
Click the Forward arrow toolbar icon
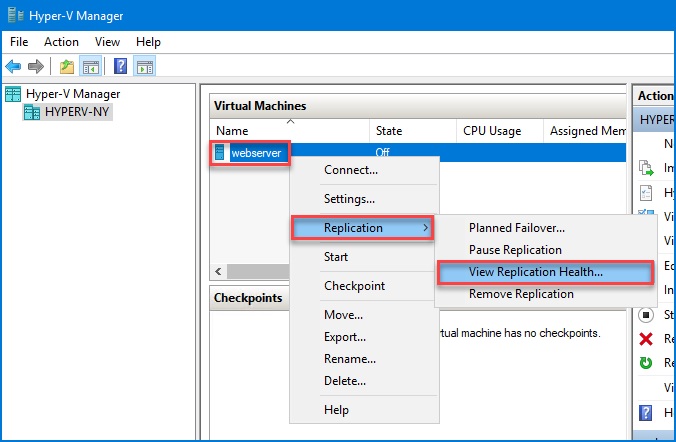(x=36, y=67)
